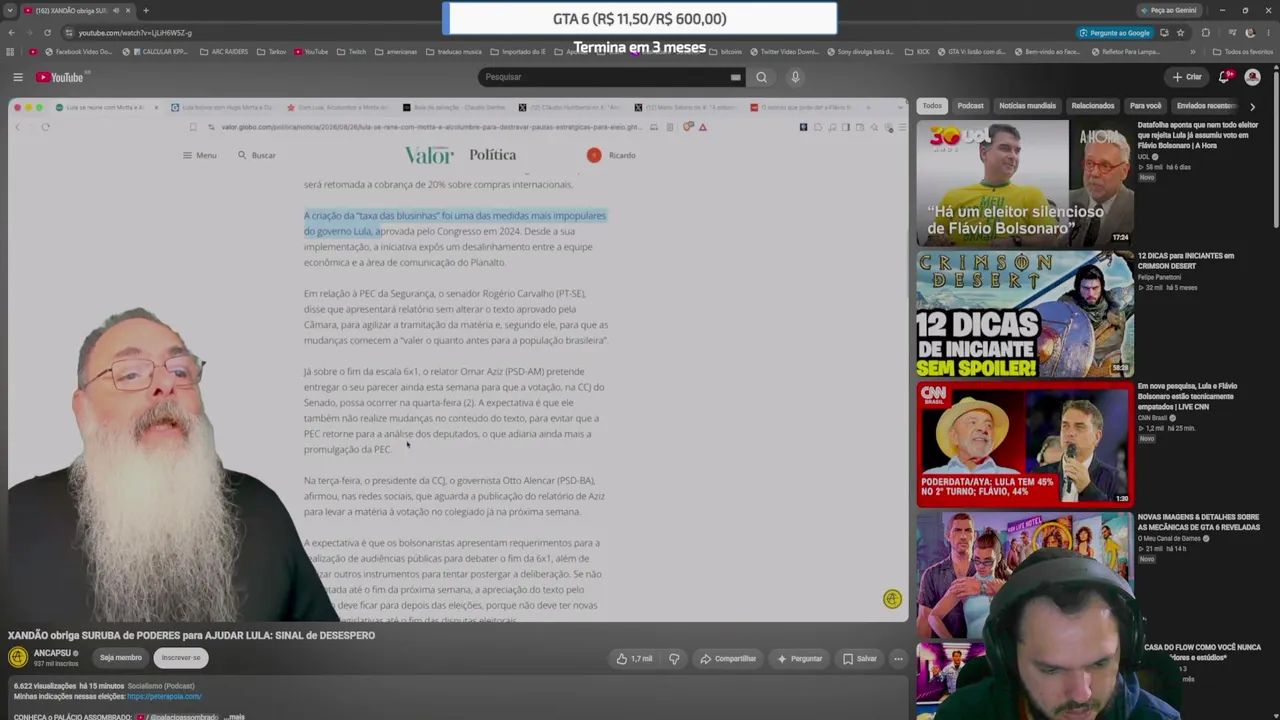Select the "Para você" filter chip
1280x720 pixels.
pos(1145,106)
